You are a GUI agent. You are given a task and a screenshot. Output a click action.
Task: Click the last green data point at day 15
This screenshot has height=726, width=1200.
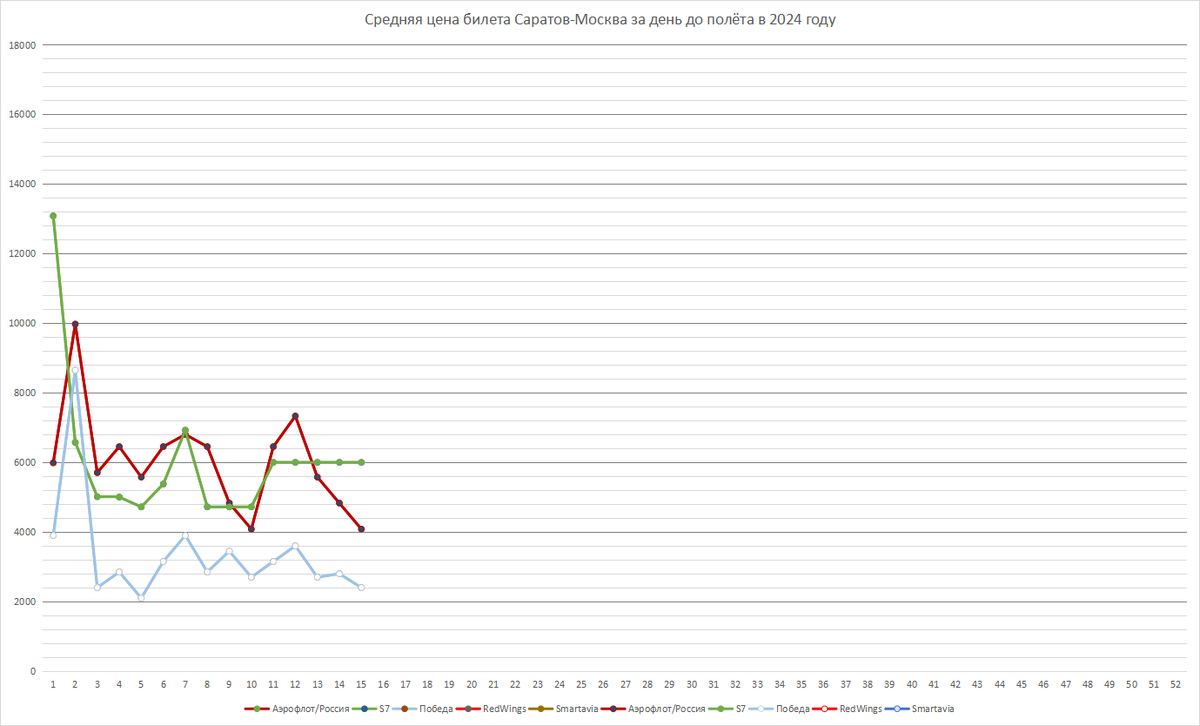361,462
